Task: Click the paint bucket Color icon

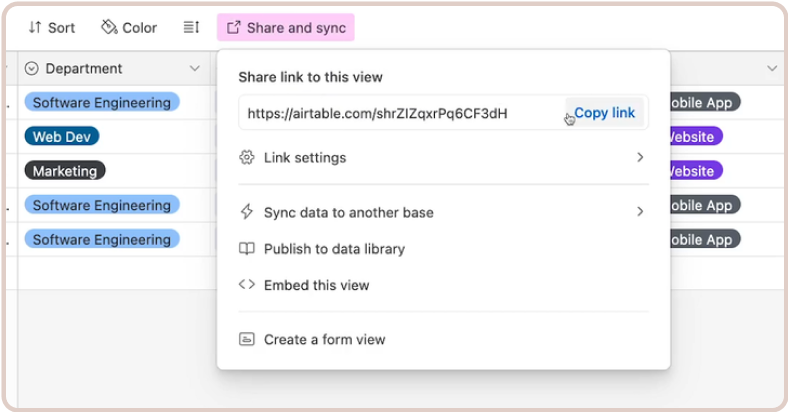Action: pos(109,28)
